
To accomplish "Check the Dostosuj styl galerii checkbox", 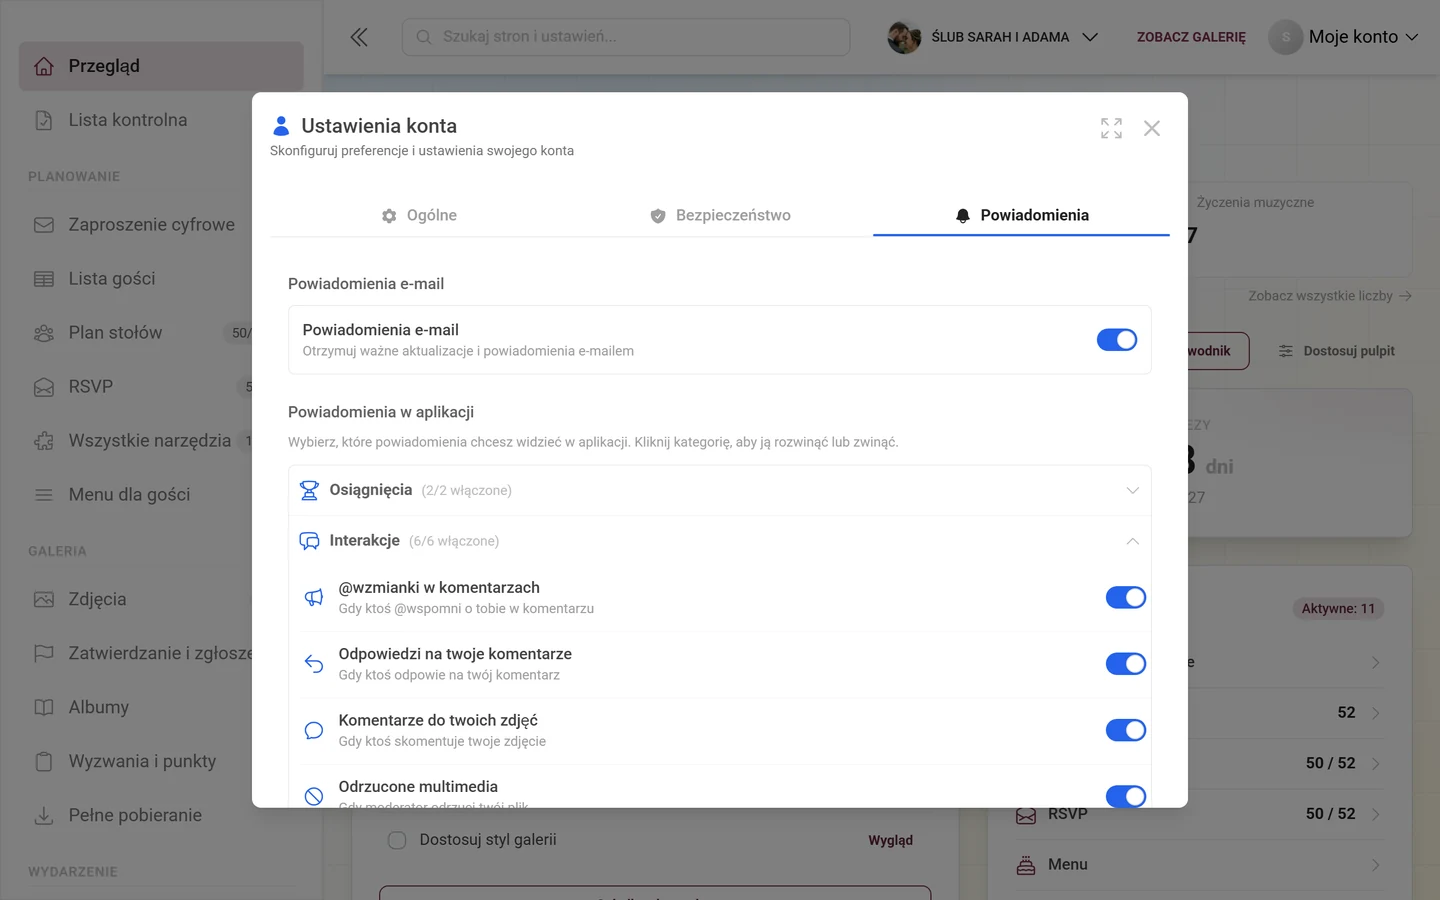I will pos(397,840).
